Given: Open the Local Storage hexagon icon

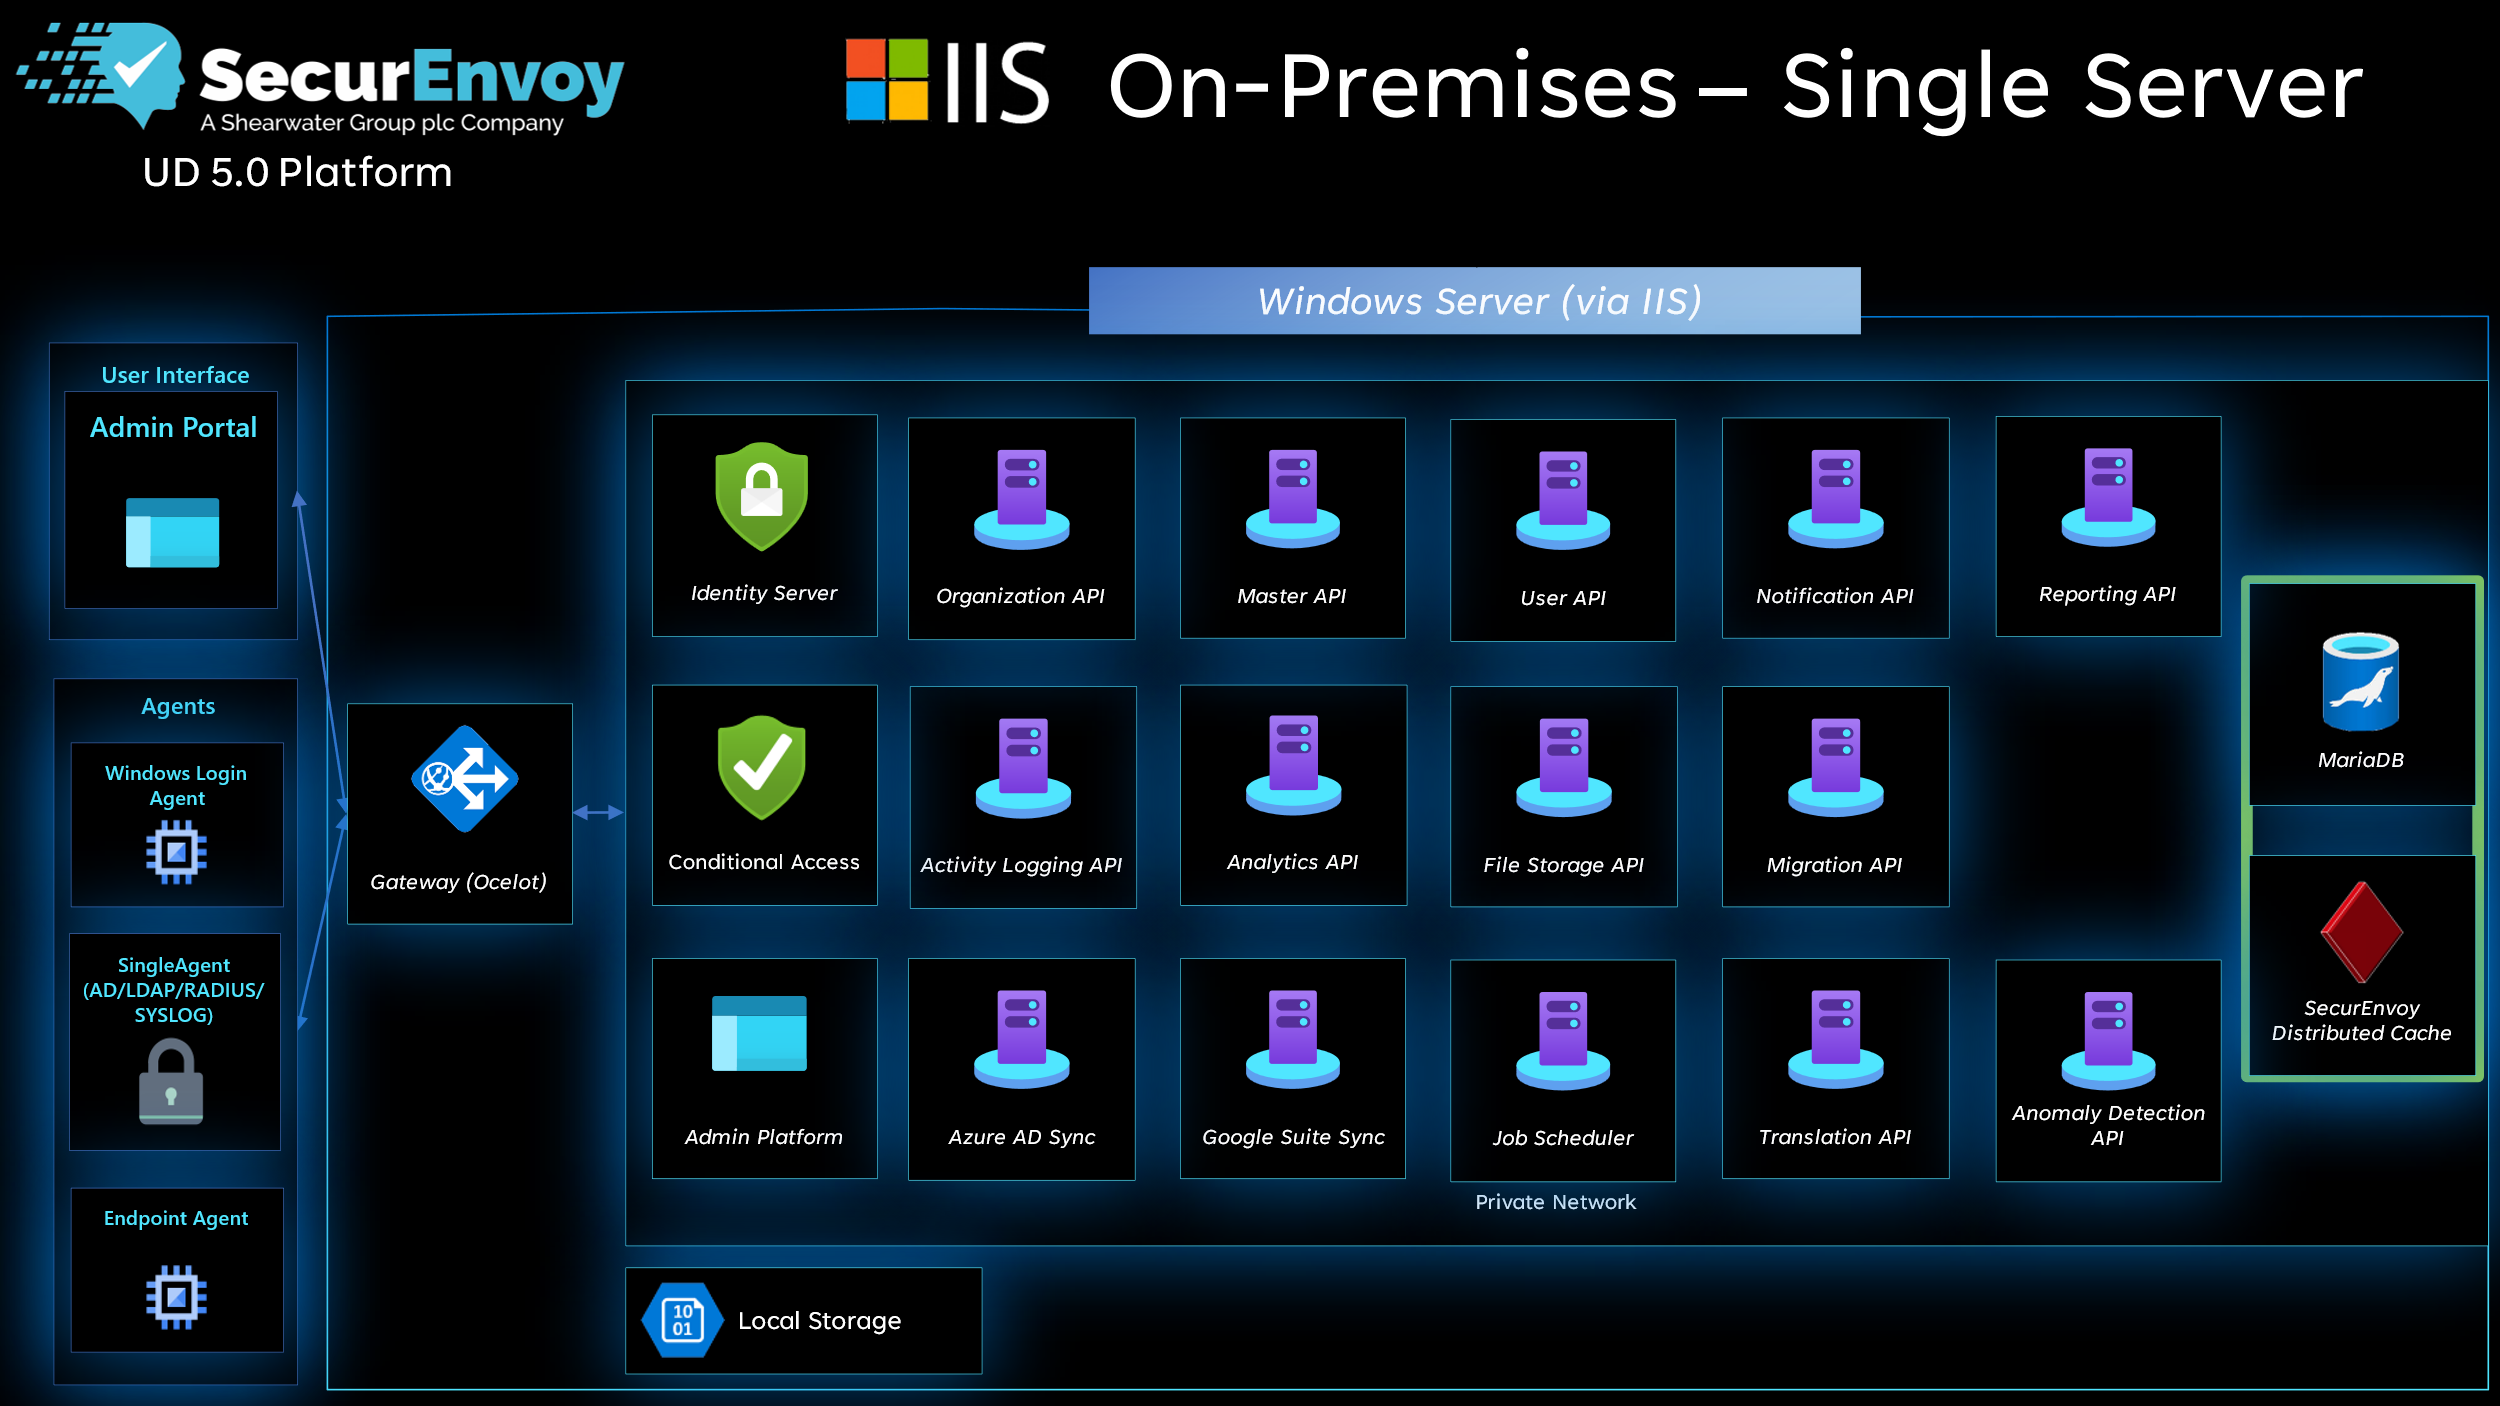Looking at the screenshot, I should (x=685, y=1320).
